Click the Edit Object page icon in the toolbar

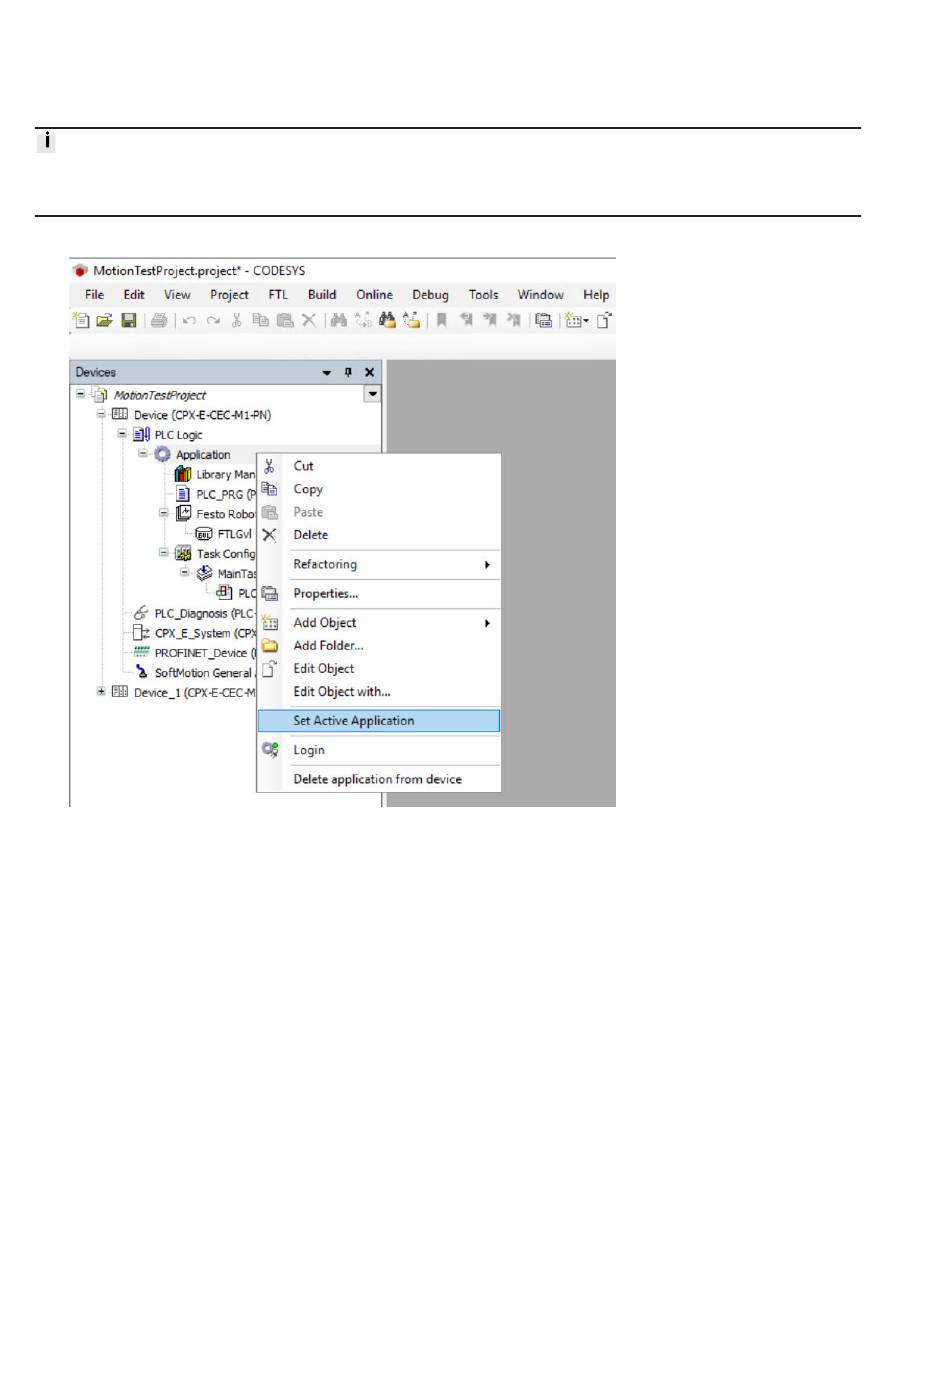[x=604, y=320]
